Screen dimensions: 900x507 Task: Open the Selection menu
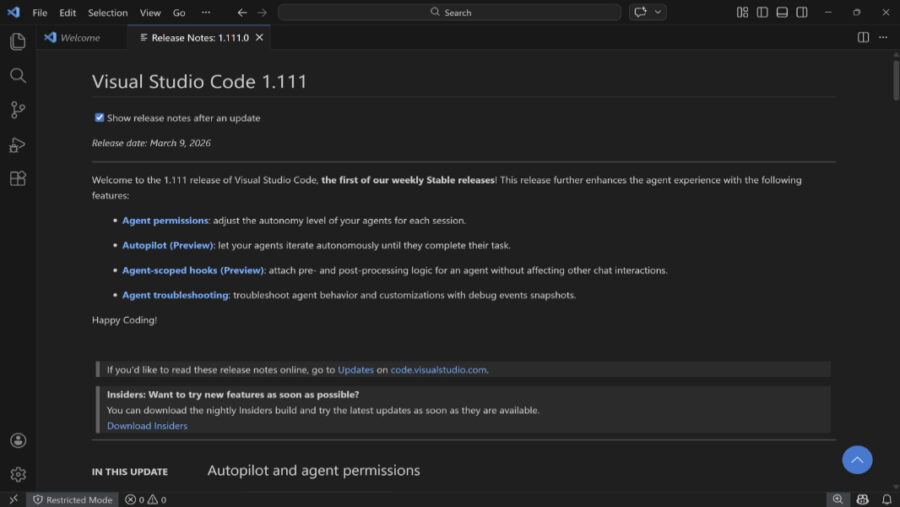pos(107,12)
